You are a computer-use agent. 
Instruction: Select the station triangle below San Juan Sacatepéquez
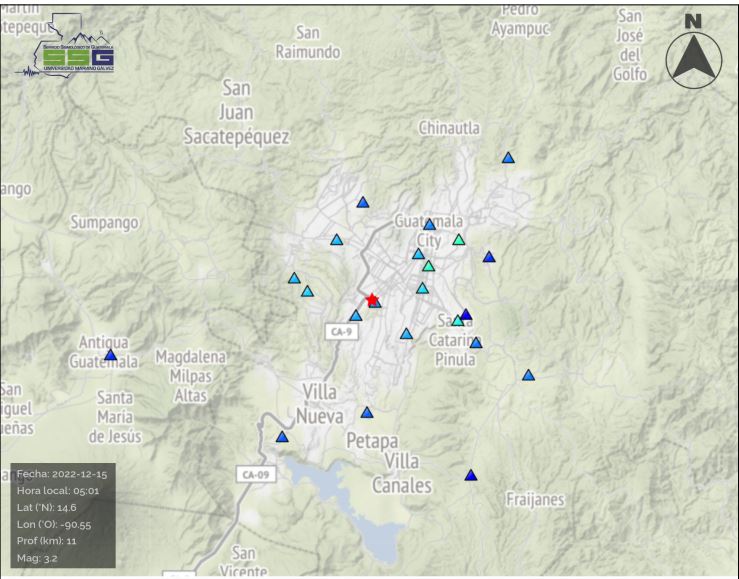tap(363, 202)
